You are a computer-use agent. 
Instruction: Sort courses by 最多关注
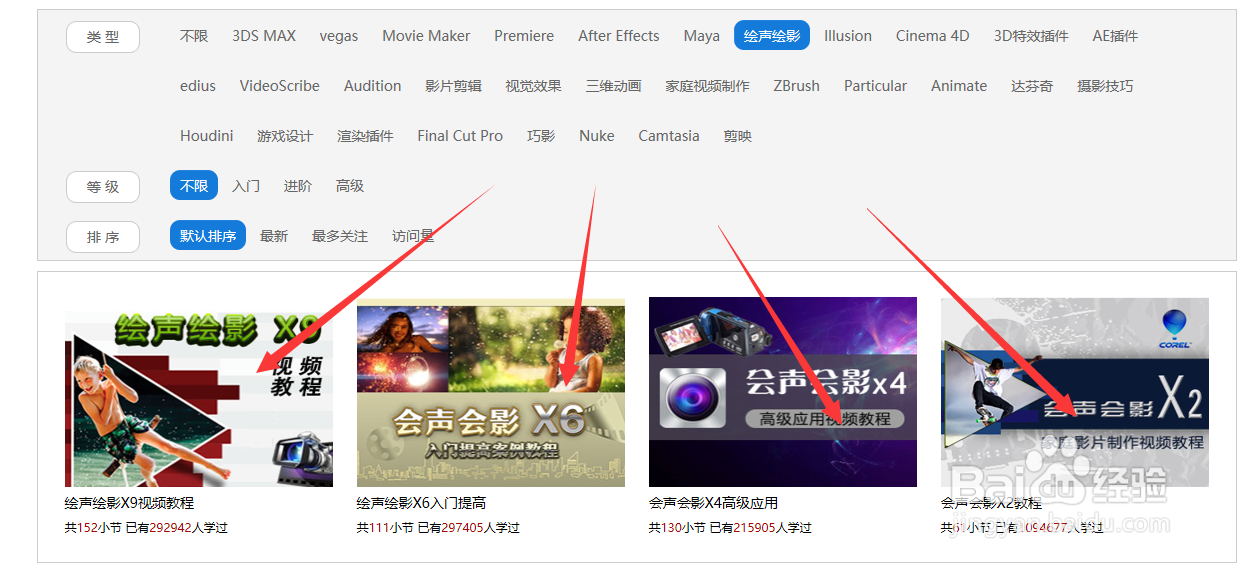(340, 236)
